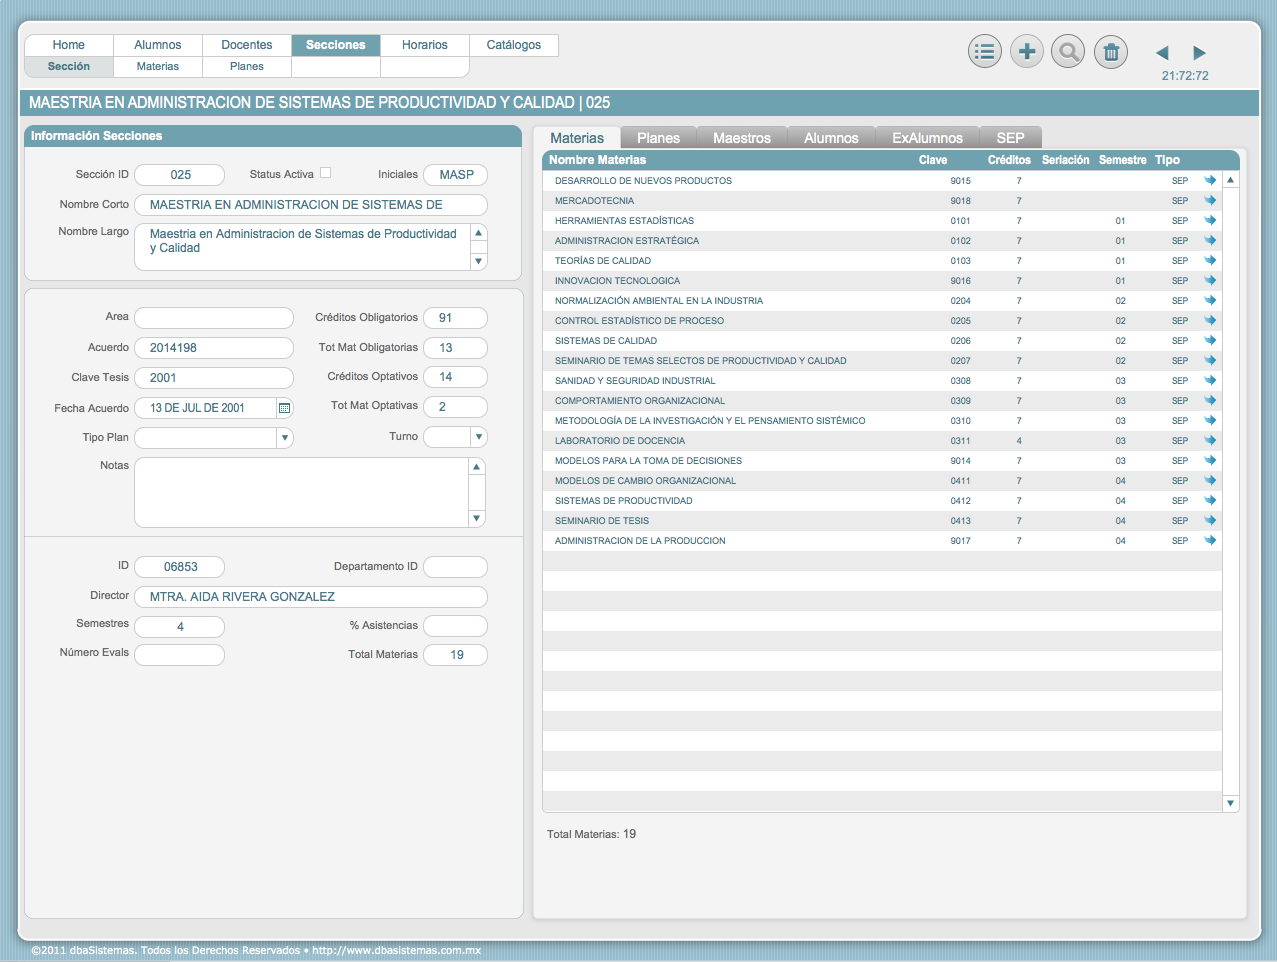Click arrow icon for SEMINARIO DE TESIS row
Viewport: 1277px width, 962px height.
pos(1210,521)
